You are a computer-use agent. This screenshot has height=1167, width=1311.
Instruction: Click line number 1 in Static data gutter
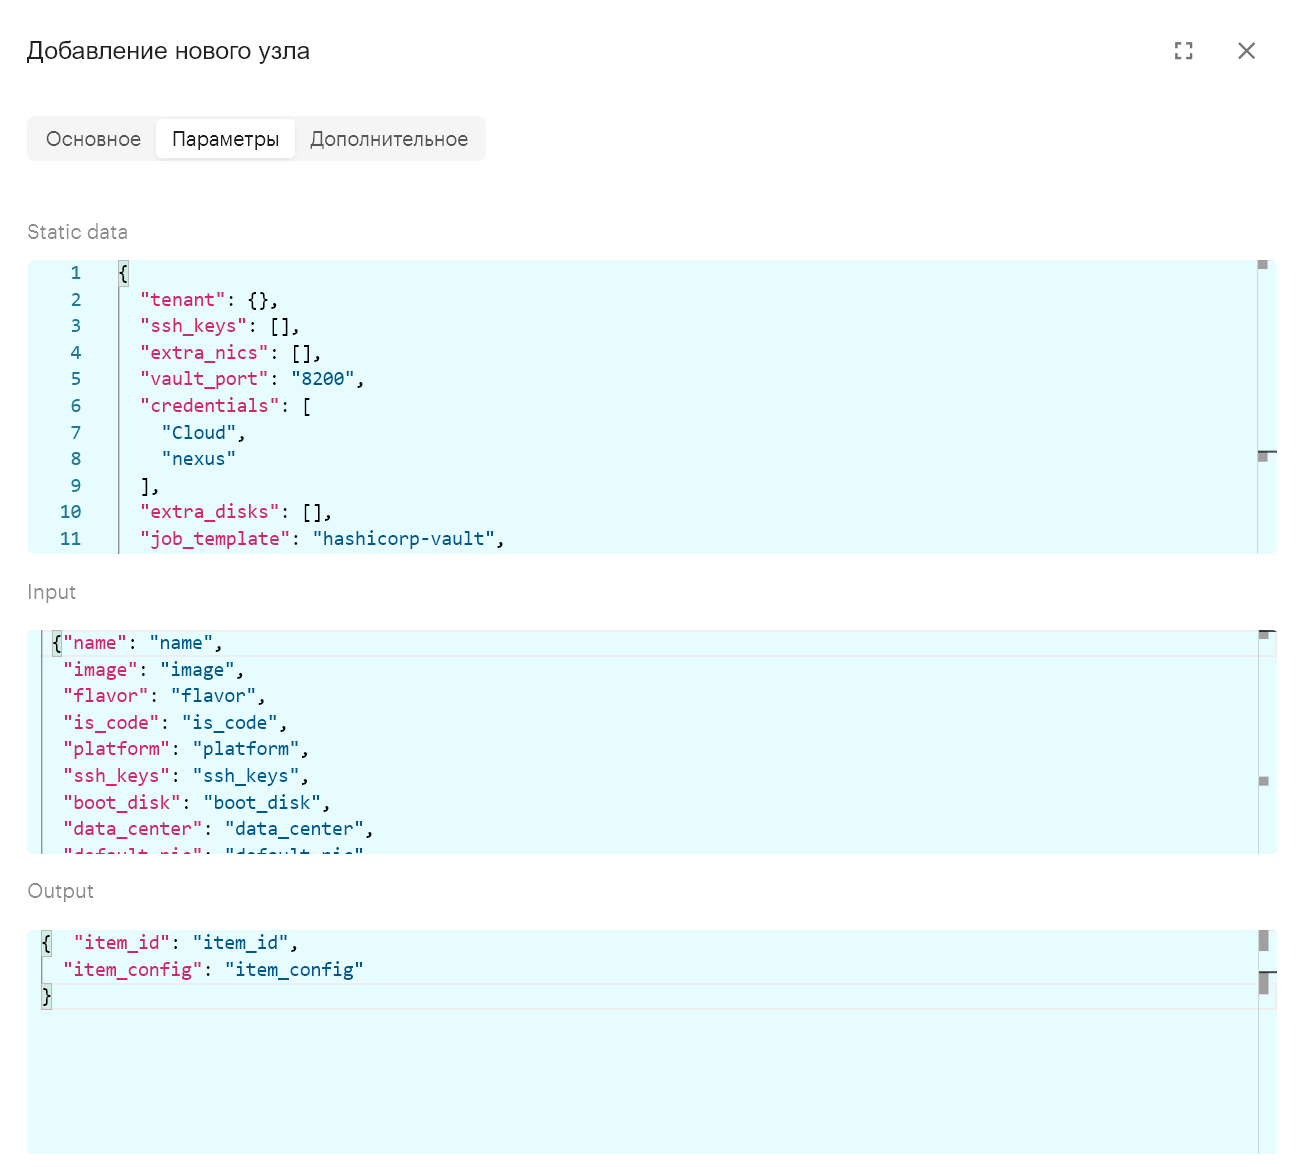[75, 273]
